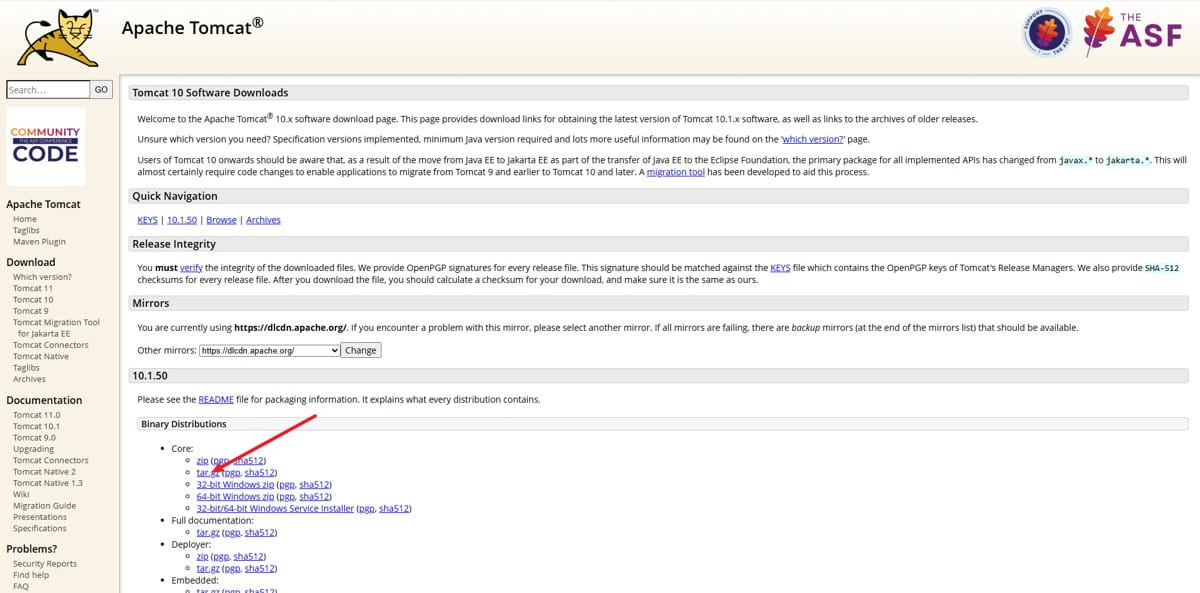Open Maven Plugin in sidebar menu
Image resolution: width=1200 pixels, height=593 pixels.
click(x=39, y=242)
